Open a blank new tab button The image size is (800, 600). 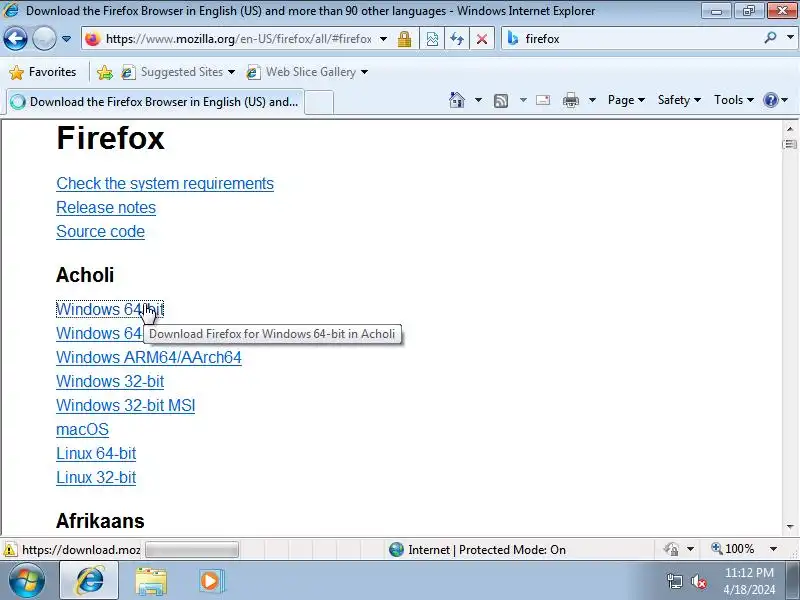(x=319, y=102)
